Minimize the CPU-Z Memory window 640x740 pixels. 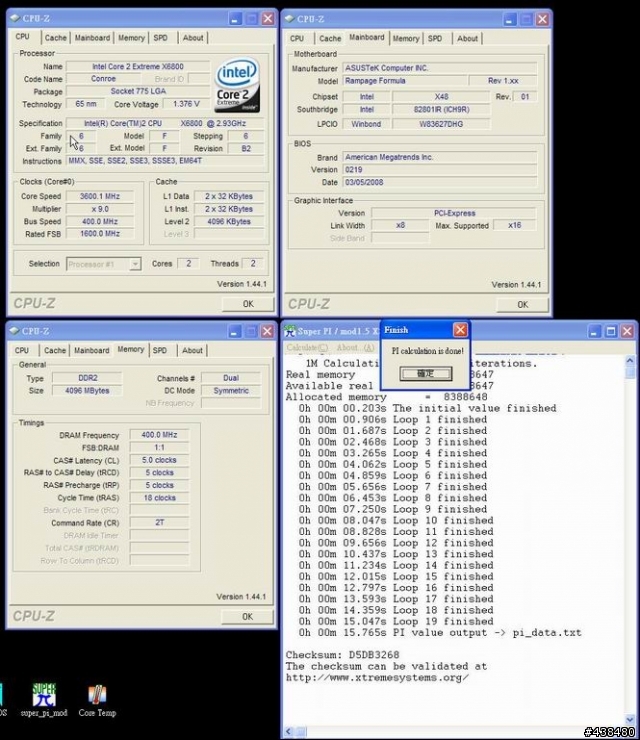click(235, 331)
